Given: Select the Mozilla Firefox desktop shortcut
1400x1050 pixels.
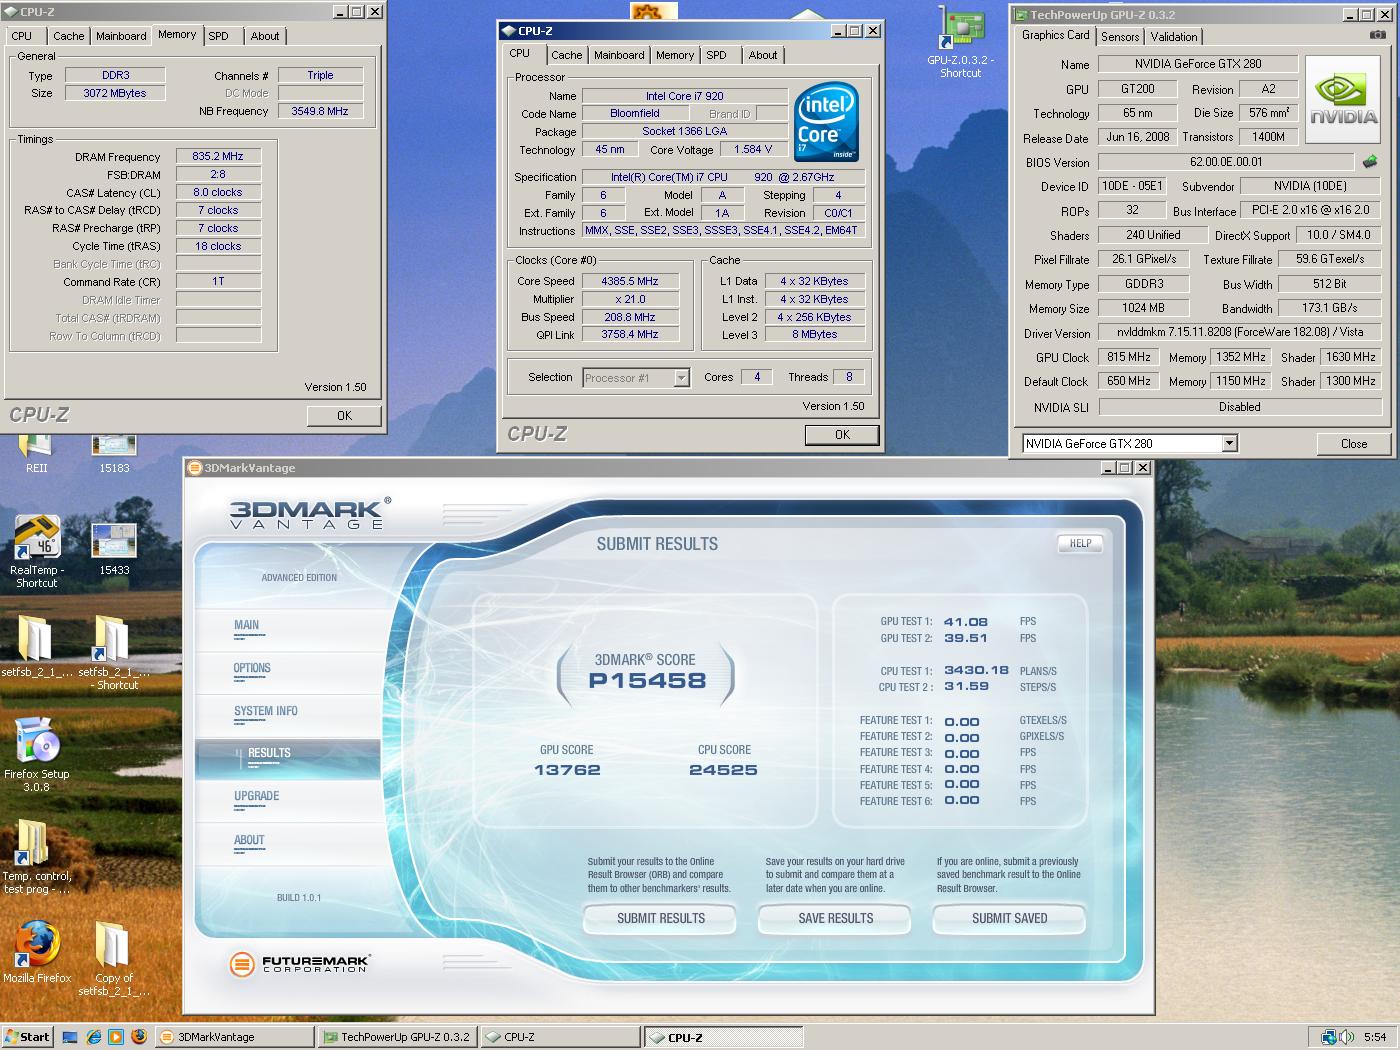Looking at the screenshot, I should (x=37, y=952).
